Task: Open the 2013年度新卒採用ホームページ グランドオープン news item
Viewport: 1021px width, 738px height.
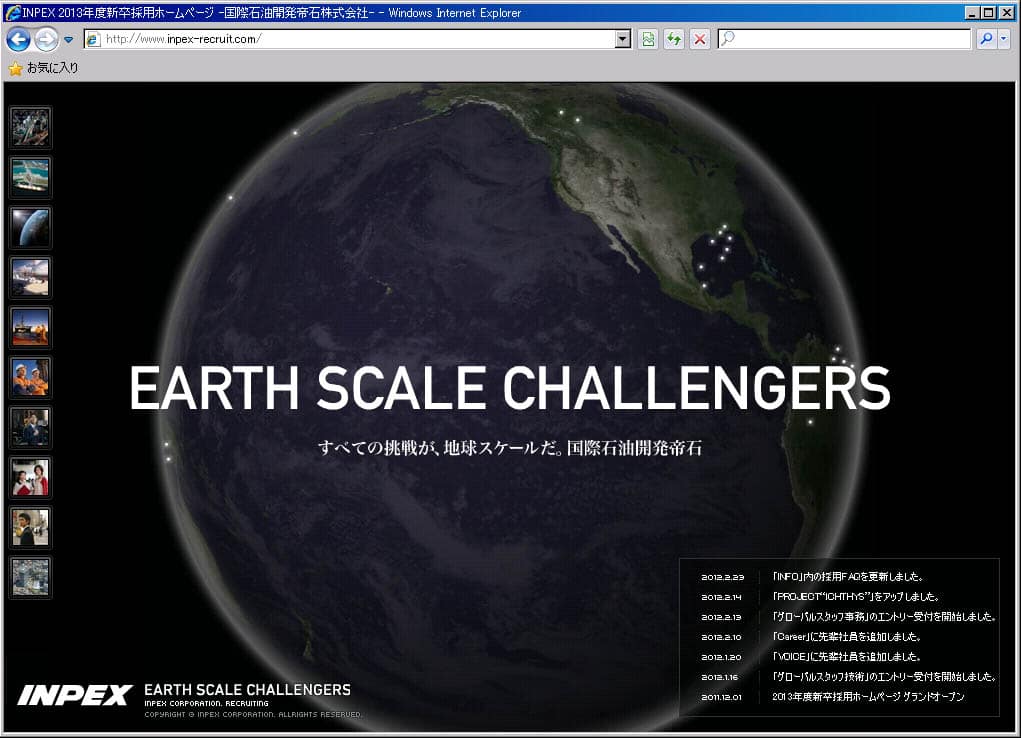Action: pyautogui.click(x=869, y=697)
